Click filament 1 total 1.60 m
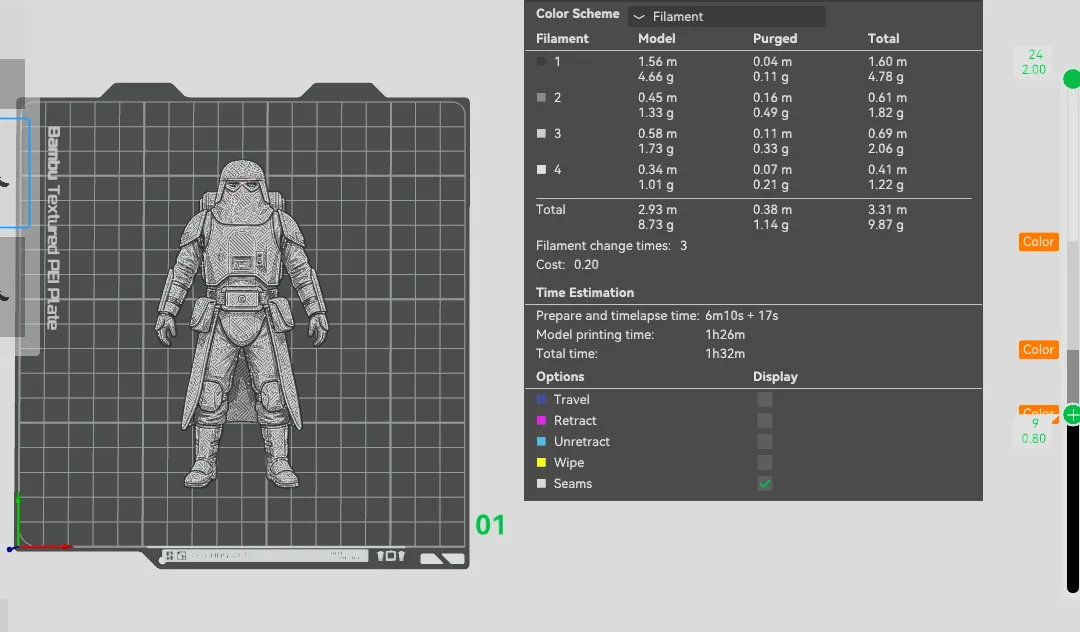Image resolution: width=1080 pixels, height=632 pixels. [x=887, y=61]
